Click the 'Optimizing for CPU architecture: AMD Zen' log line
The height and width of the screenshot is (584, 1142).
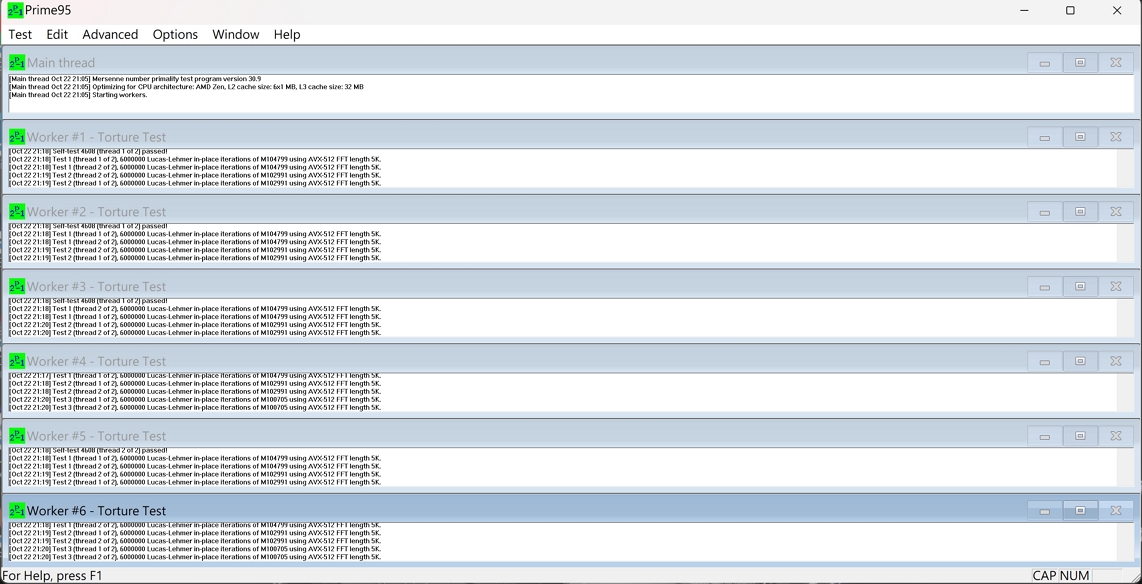(x=186, y=87)
